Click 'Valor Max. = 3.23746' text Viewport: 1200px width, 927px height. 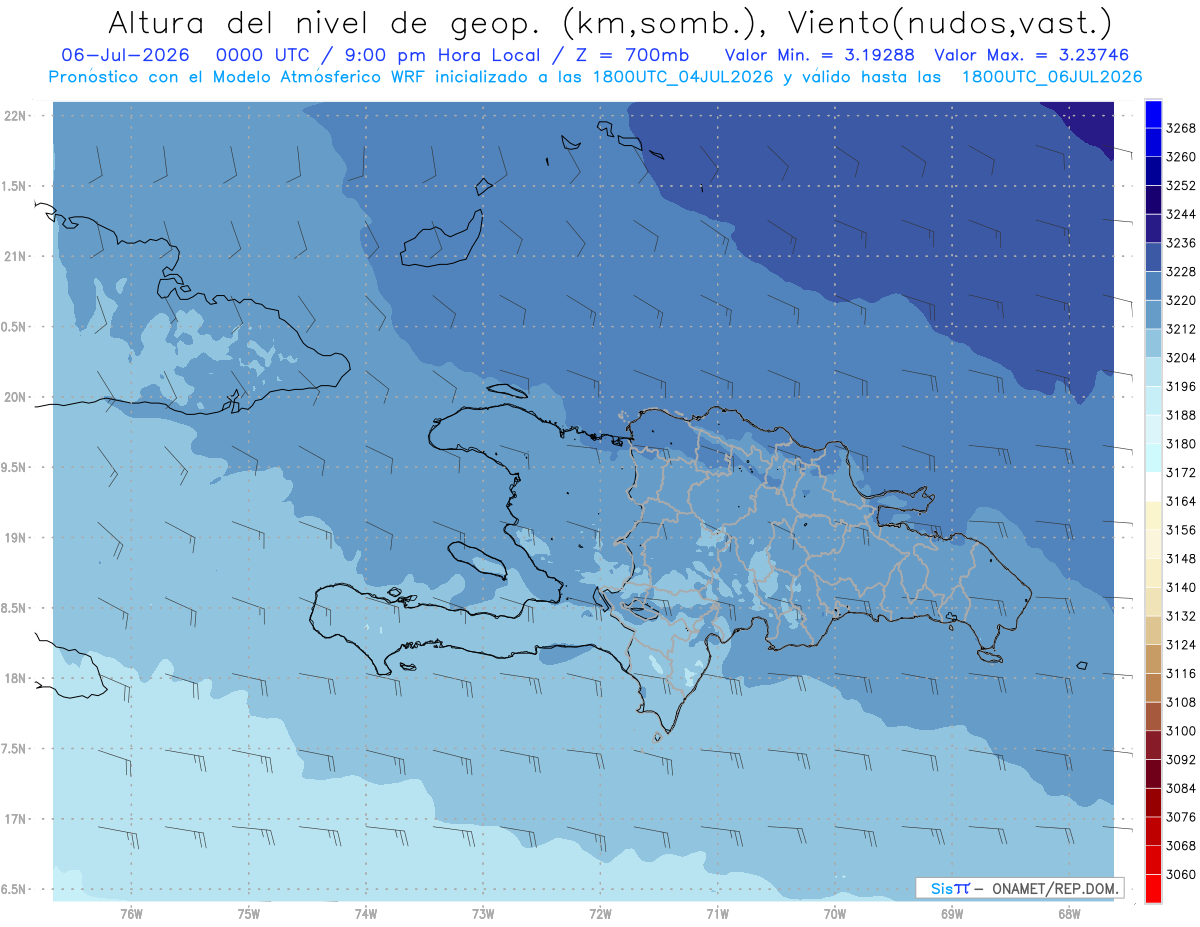(x=1034, y=55)
